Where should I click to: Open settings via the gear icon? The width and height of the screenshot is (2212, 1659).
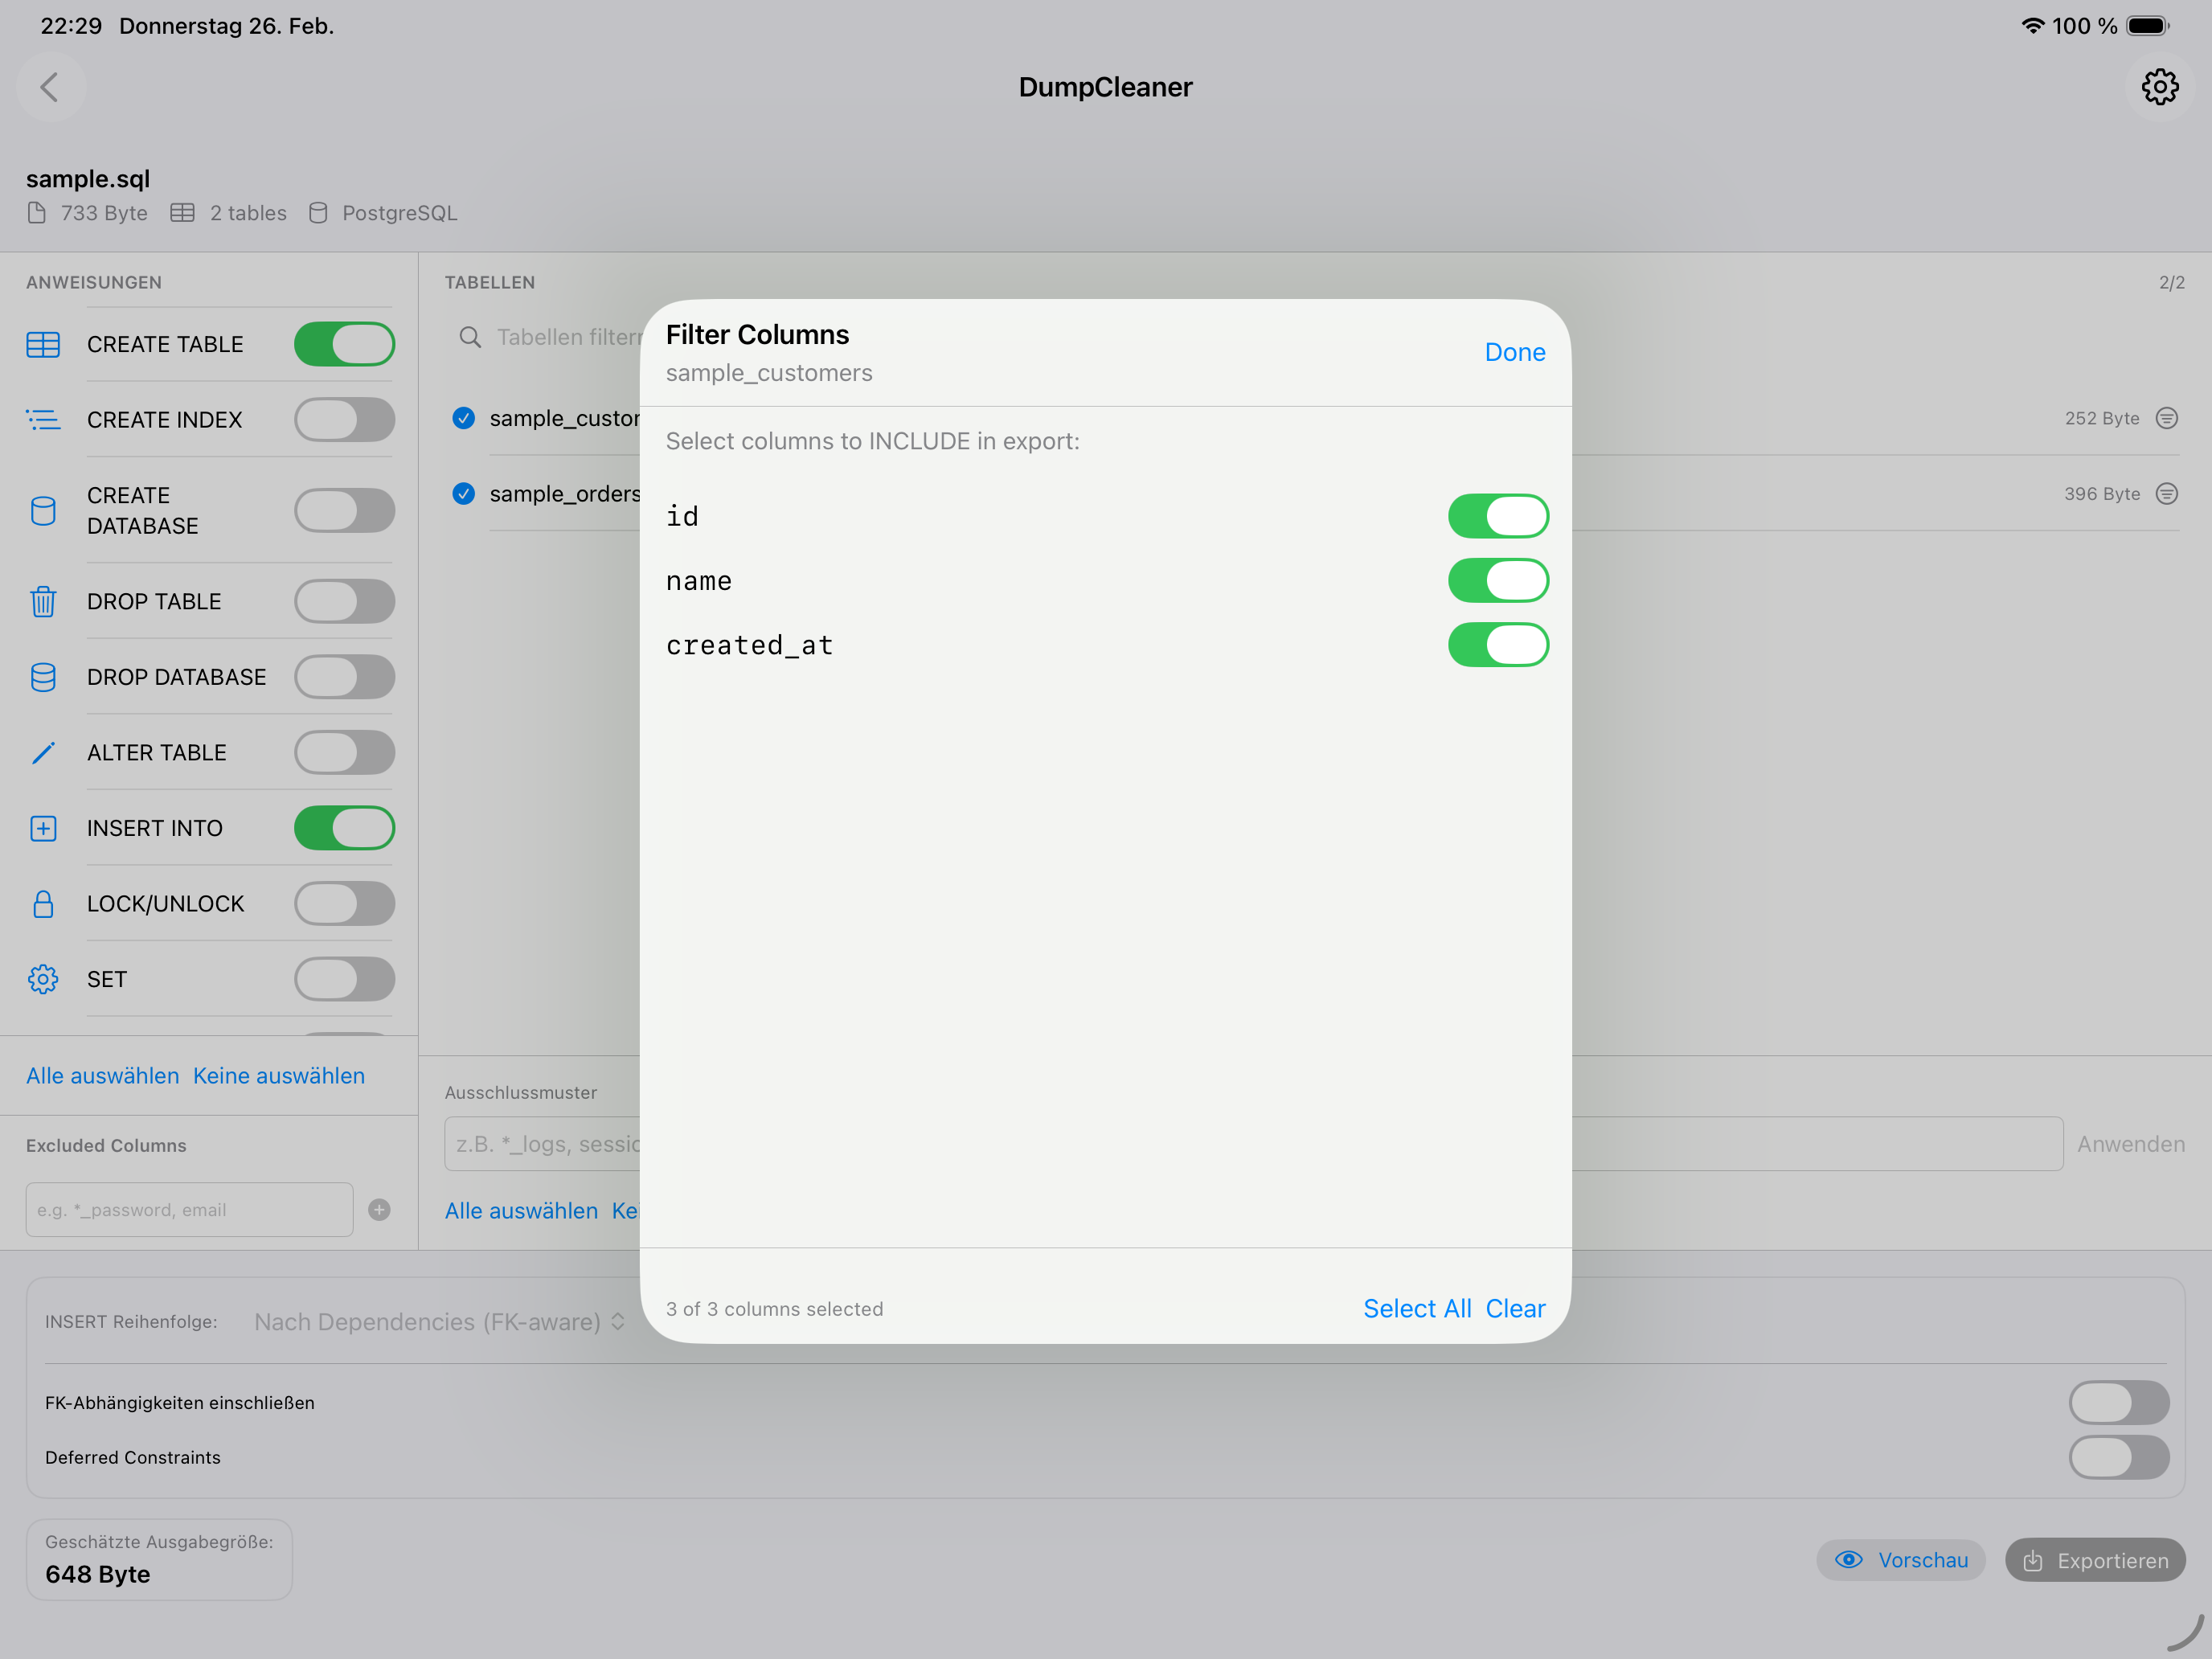[x=2159, y=87]
